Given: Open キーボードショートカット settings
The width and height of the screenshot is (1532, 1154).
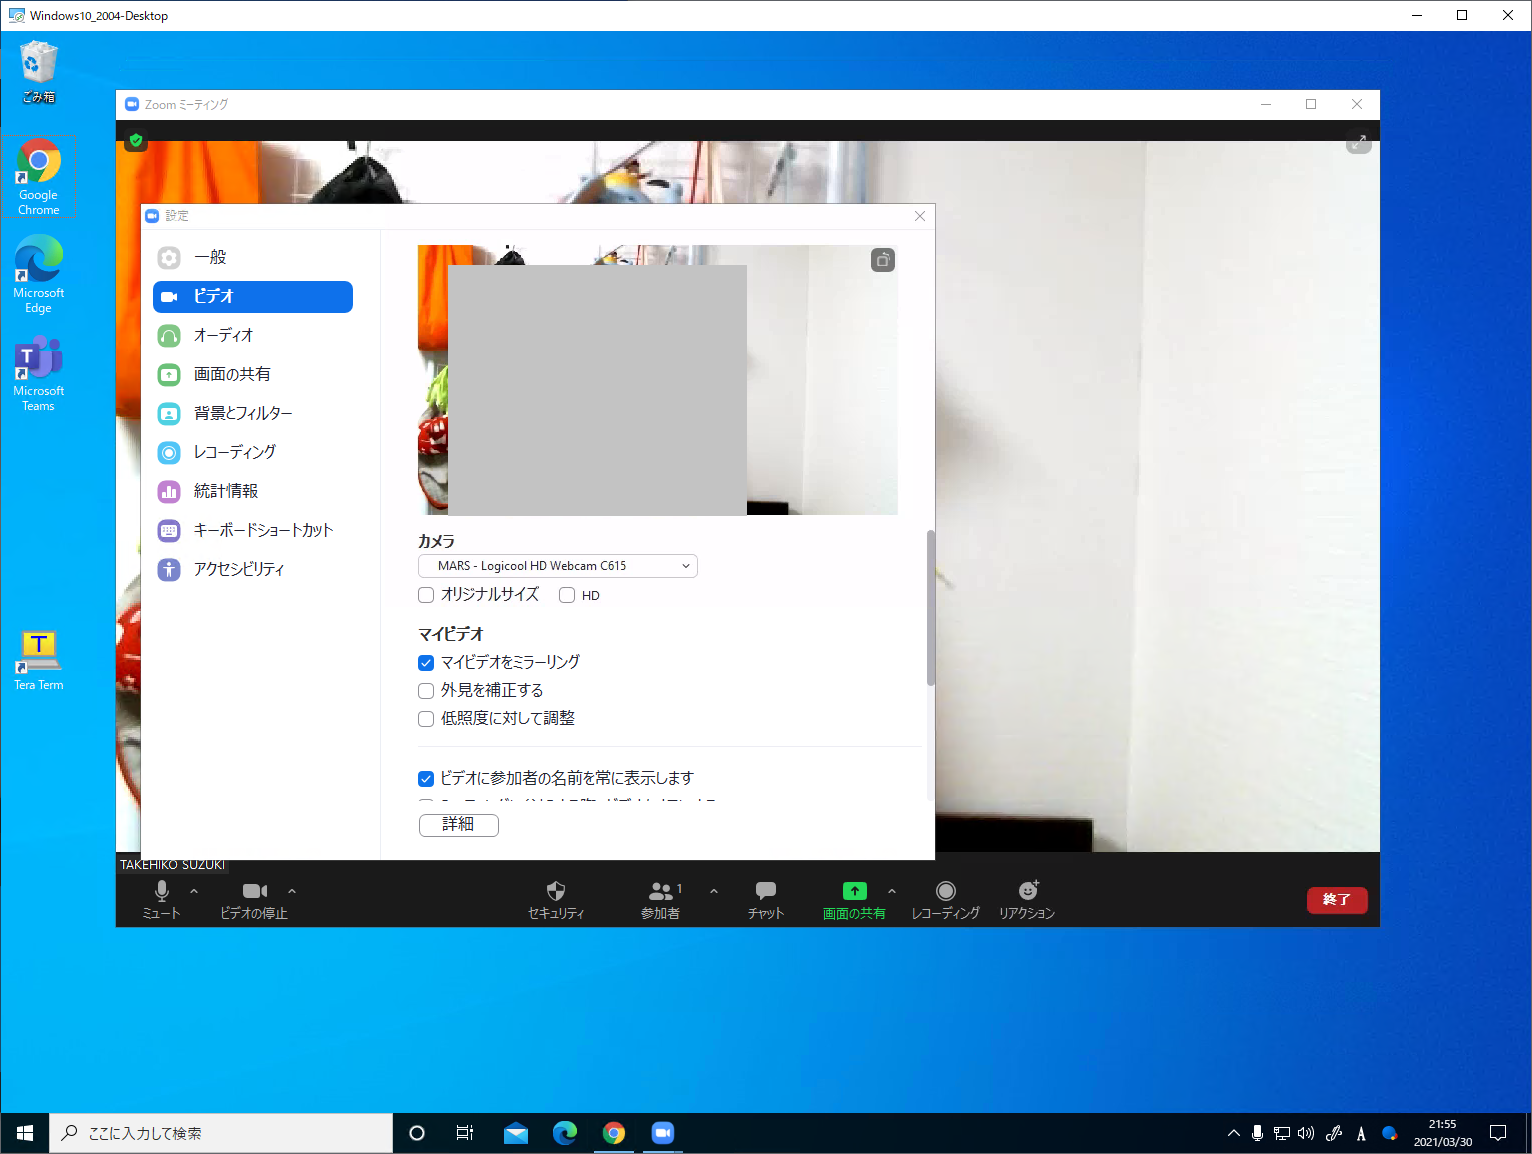Looking at the screenshot, I should coord(263,530).
